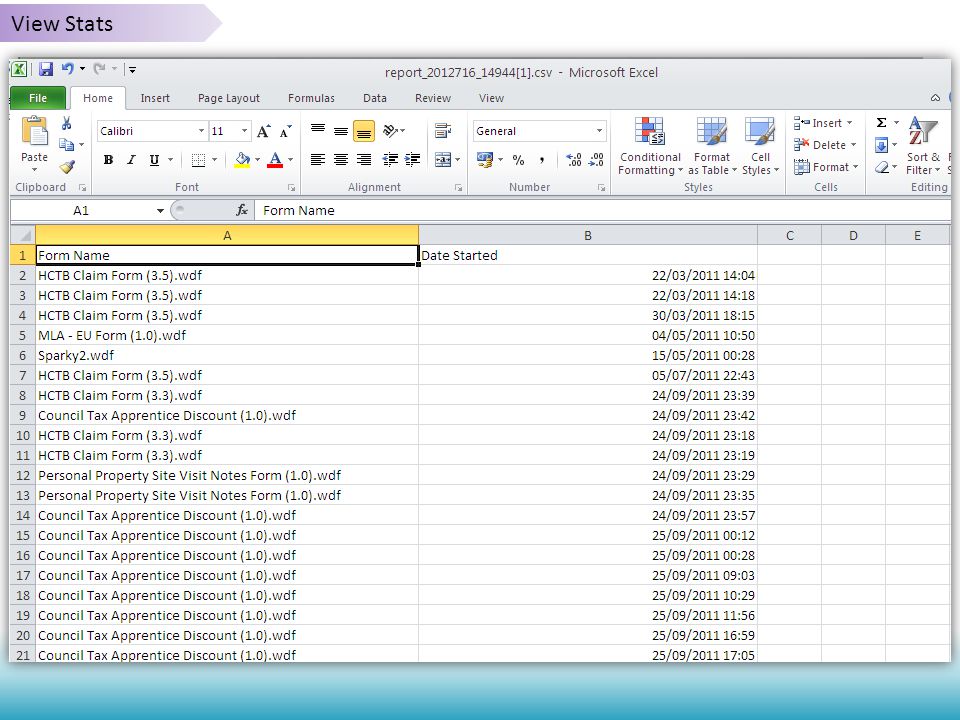Expand the Name Box dropdown arrow
Viewport: 960px width, 720px height.
click(160, 211)
